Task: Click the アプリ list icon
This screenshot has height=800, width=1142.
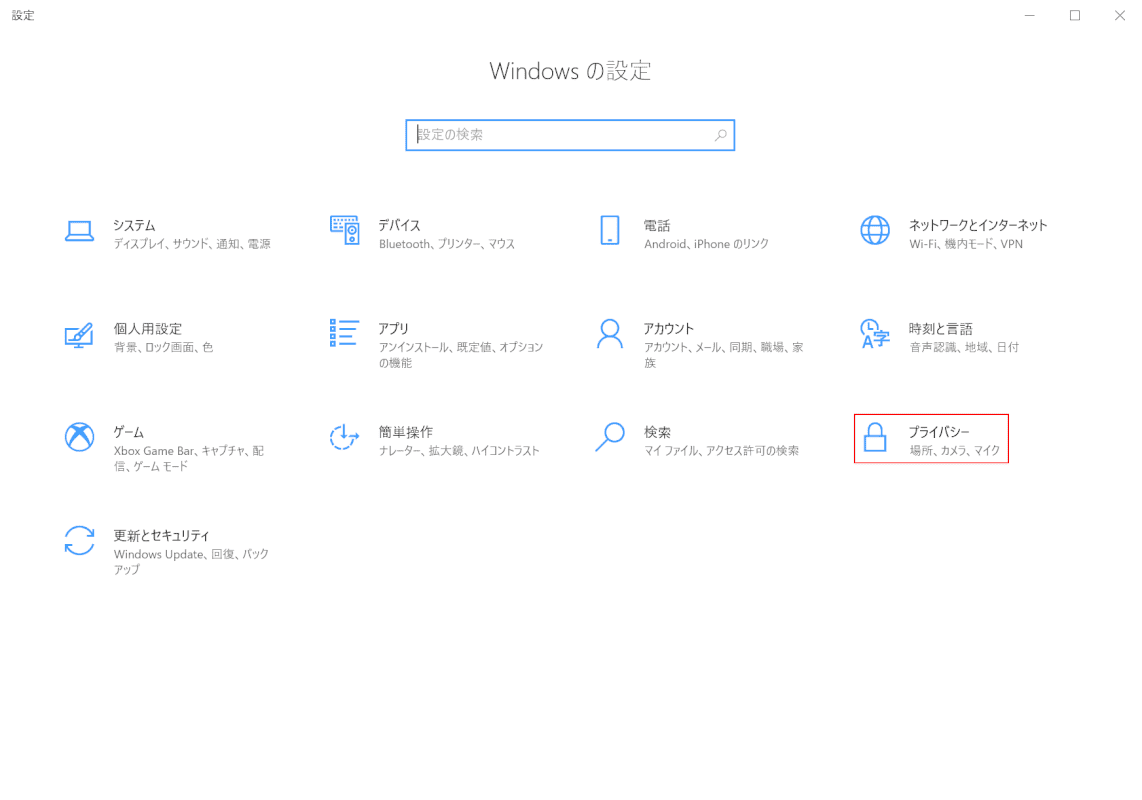Action: (344, 333)
